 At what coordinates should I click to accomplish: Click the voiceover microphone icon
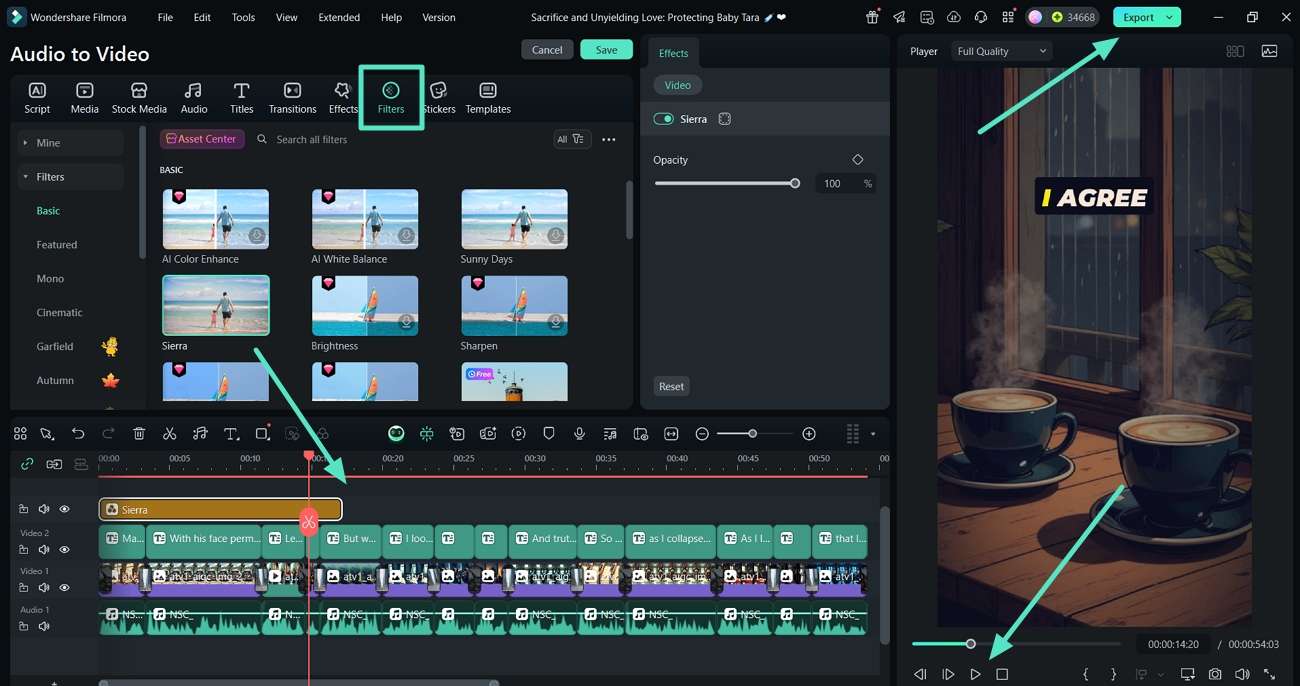pyautogui.click(x=579, y=434)
